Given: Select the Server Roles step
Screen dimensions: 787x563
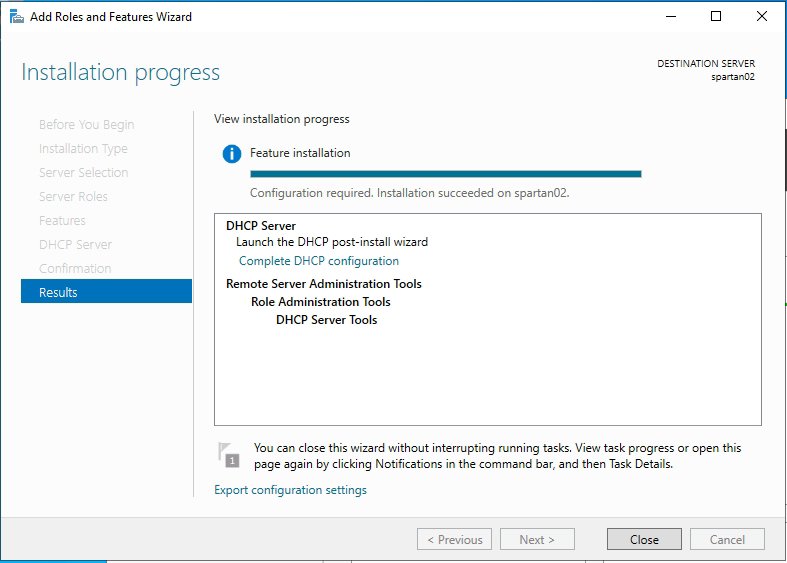Looking at the screenshot, I should click(x=73, y=197).
